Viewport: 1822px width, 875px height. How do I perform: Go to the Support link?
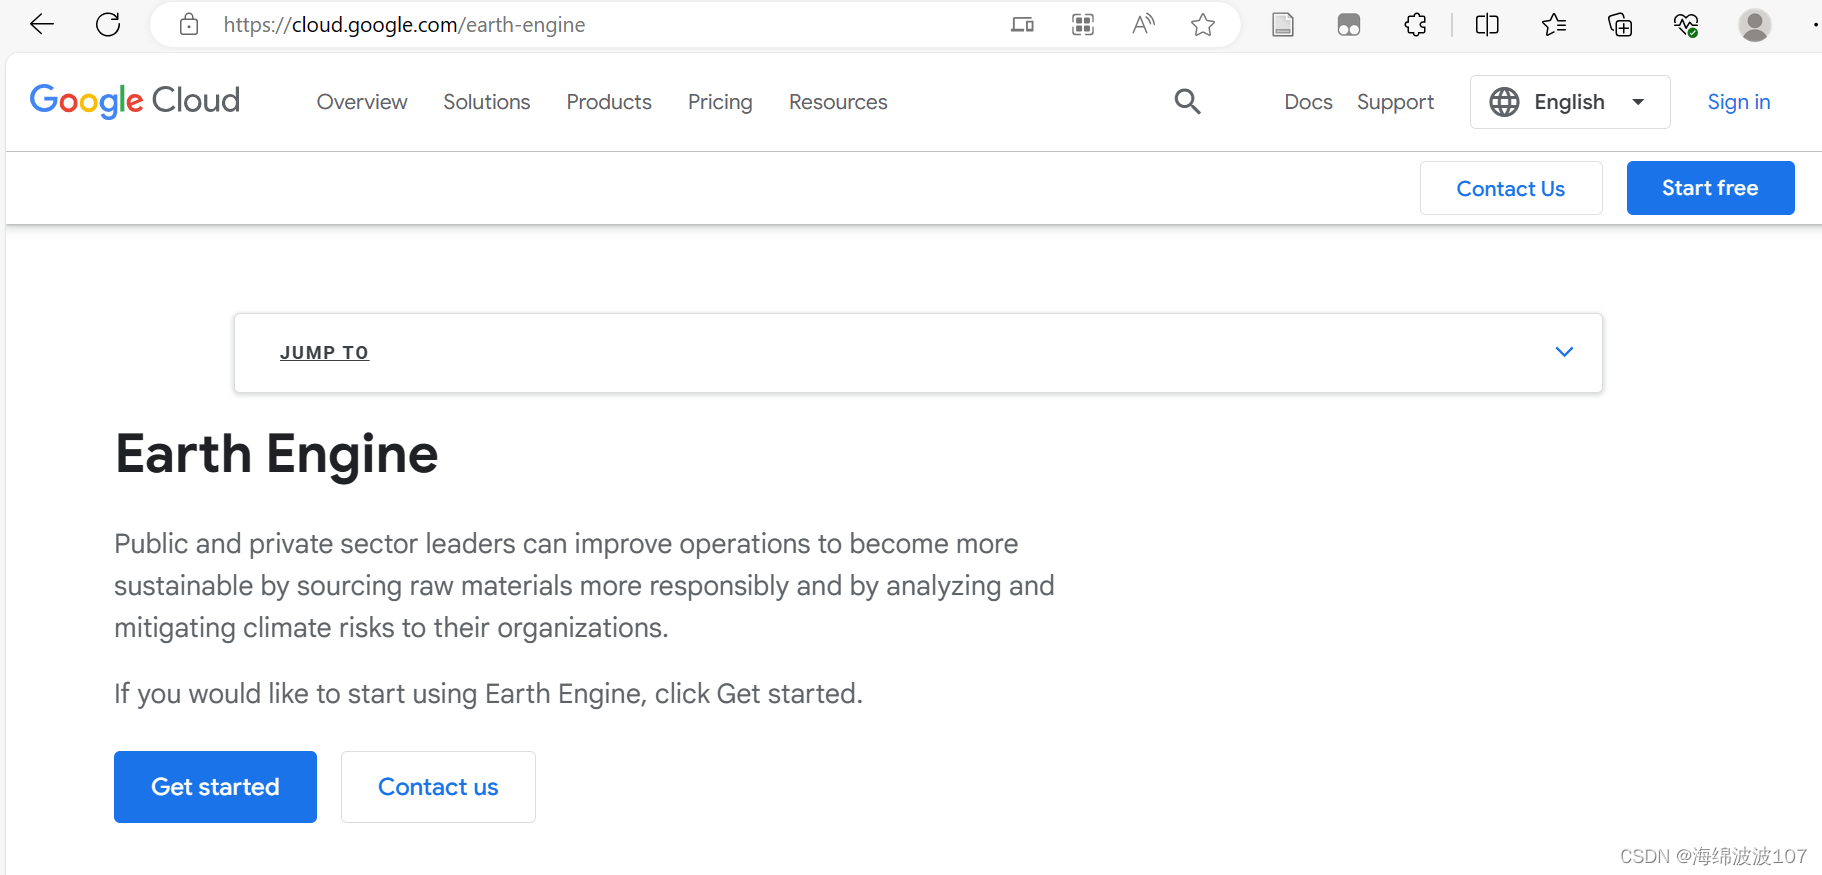click(x=1395, y=102)
